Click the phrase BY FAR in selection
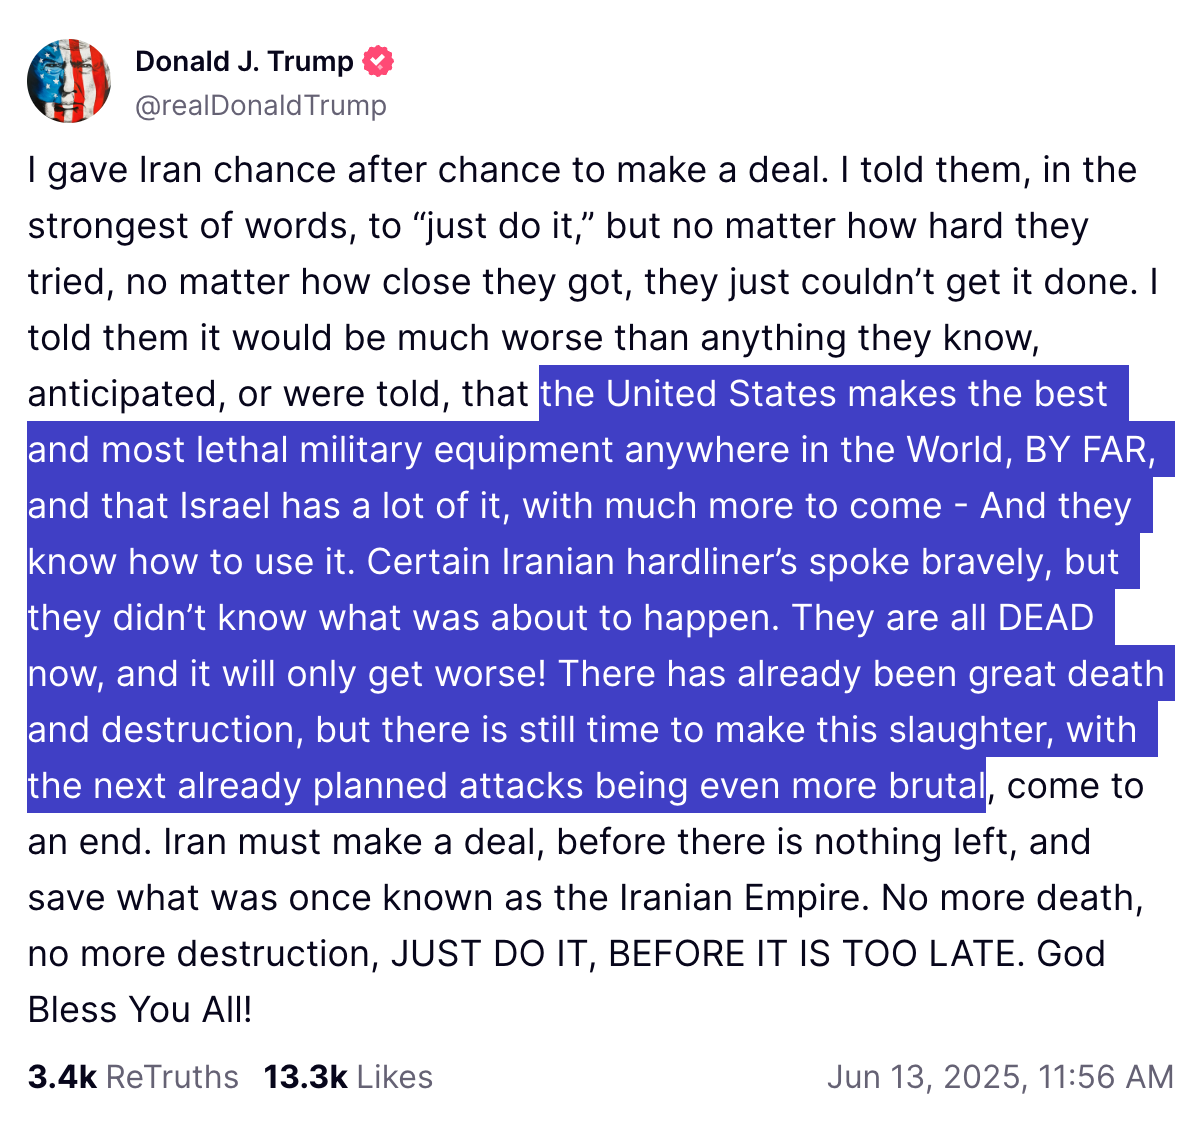Viewport: 1204px width, 1128px height. pyautogui.click(x=1086, y=450)
